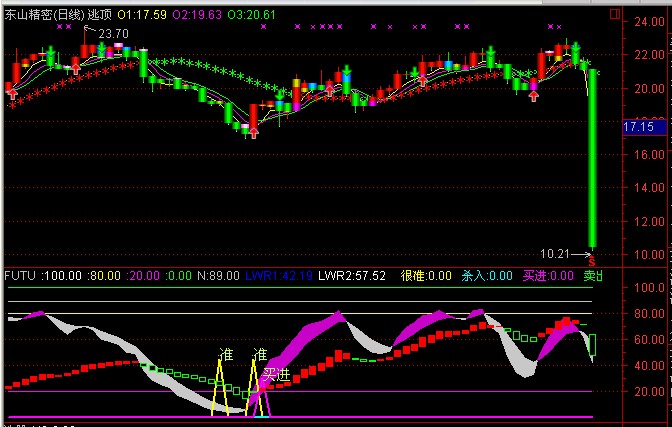Select the large green limit-down candle

[x=592, y=158]
